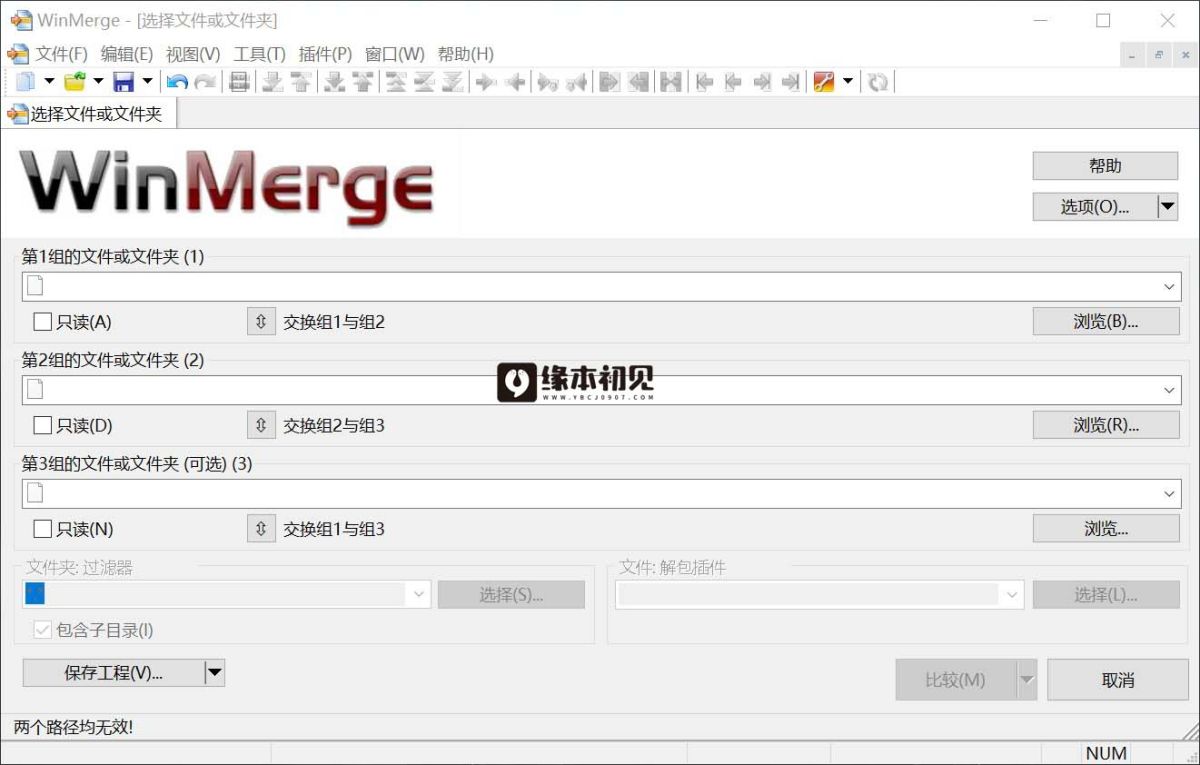1200x765 pixels.
Task: Open the dropdown arrow next to Open icon
Action: pos(98,82)
